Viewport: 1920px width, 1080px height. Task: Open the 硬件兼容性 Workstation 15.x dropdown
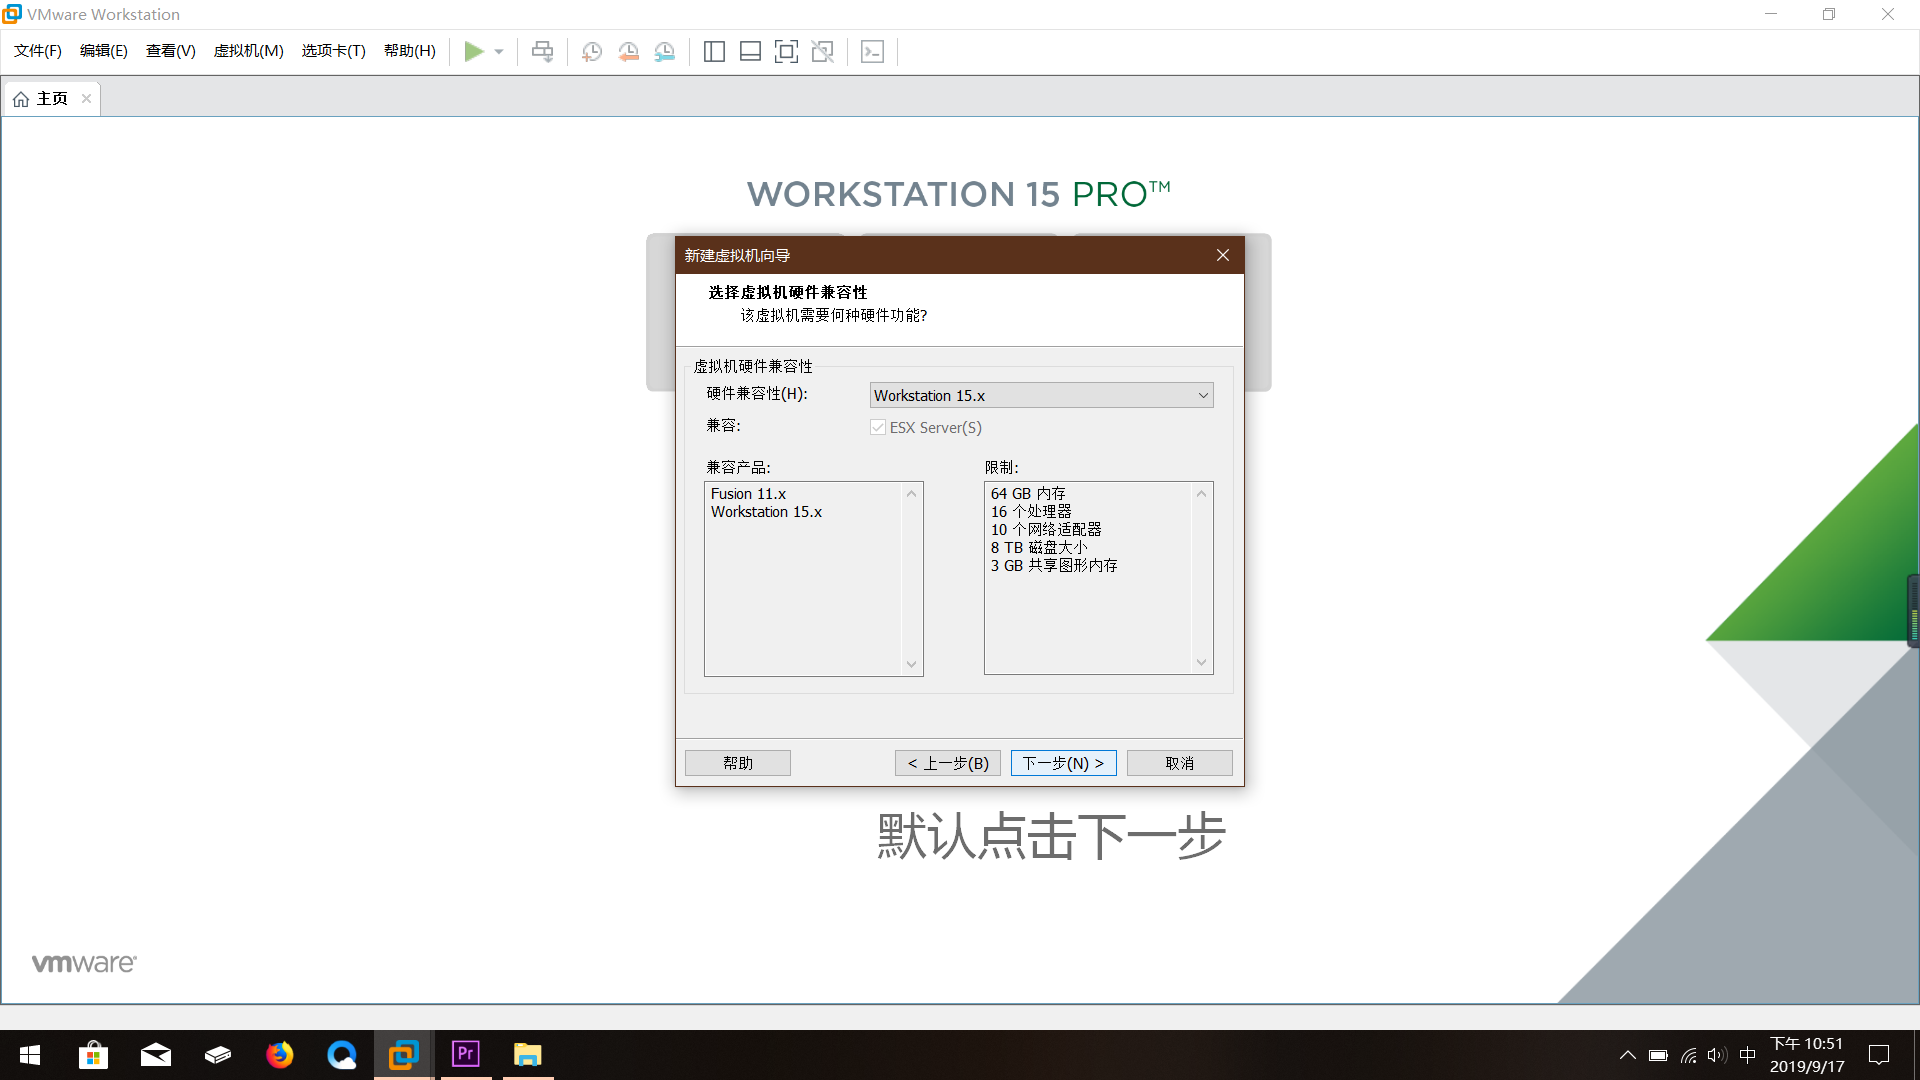[x=1041, y=395]
